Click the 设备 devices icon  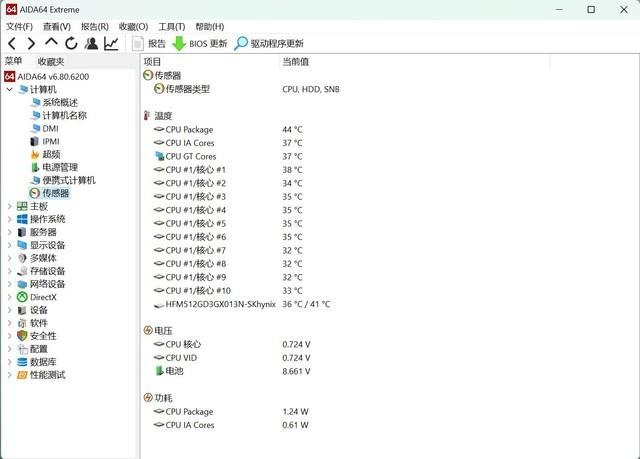point(22,310)
